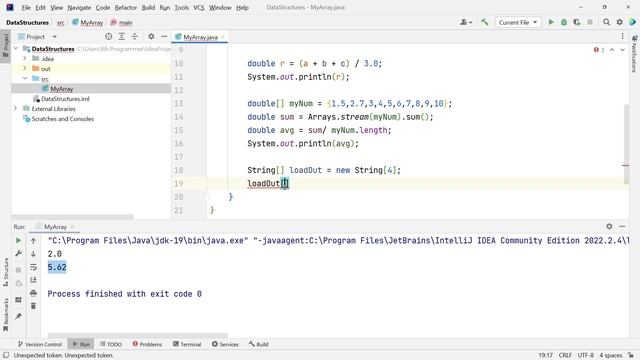Print the Run console output
The width and height of the screenshot is (640, 360).
click(33, 293)
